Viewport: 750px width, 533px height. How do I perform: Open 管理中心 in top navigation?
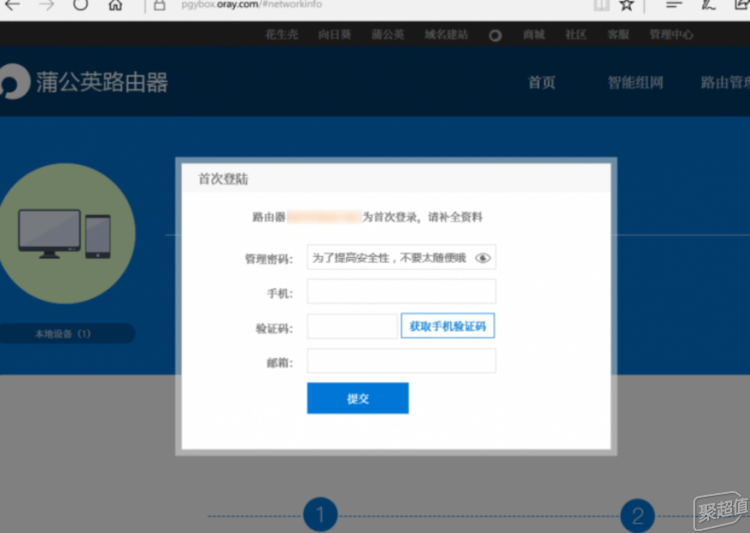pos(671,34)
